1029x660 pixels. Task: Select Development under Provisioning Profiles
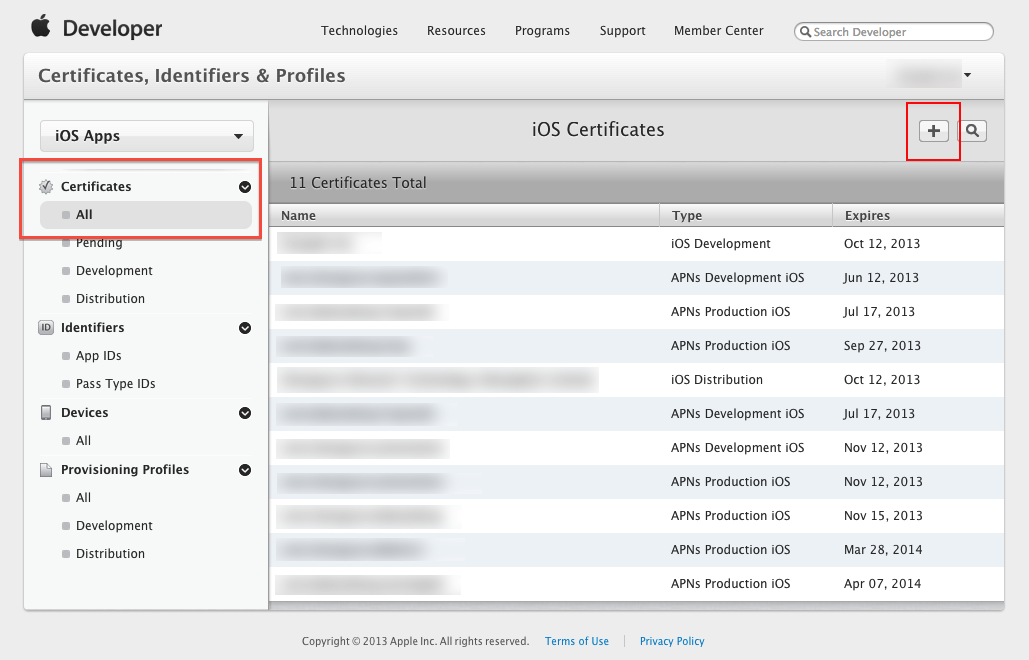114,526
